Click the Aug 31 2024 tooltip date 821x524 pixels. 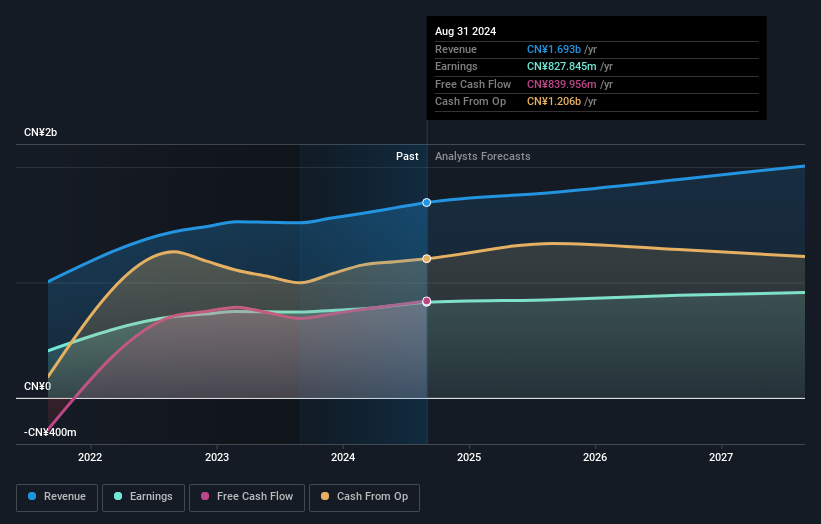tap(465, 31)
